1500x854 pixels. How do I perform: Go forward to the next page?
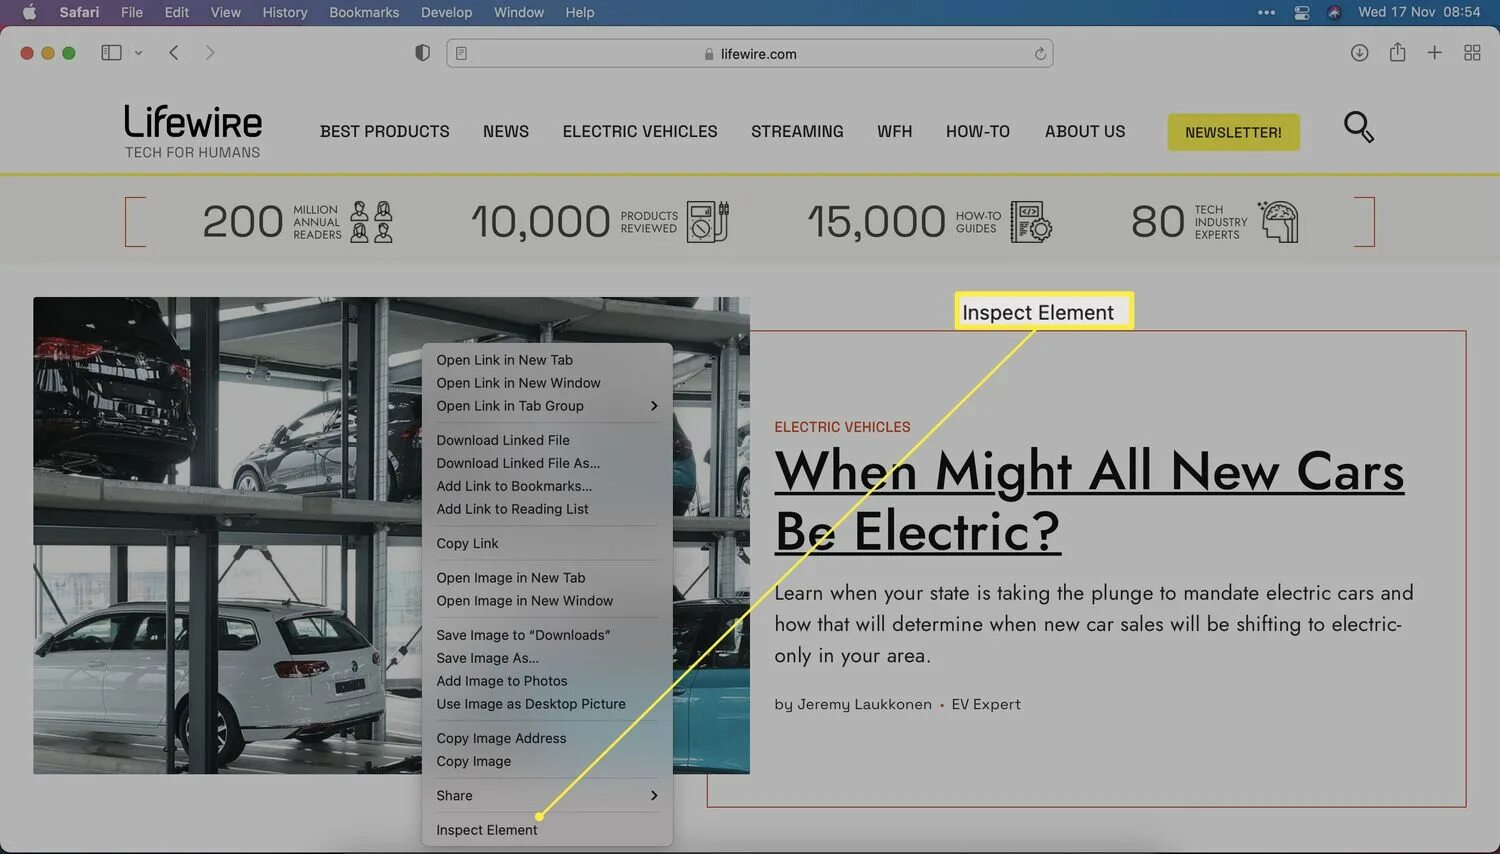210,53
